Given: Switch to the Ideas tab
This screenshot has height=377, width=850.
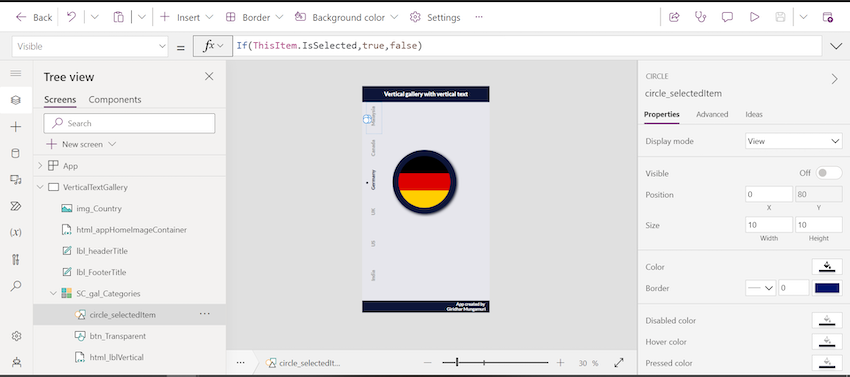Looking at the screenshot, I should (754, 114).
